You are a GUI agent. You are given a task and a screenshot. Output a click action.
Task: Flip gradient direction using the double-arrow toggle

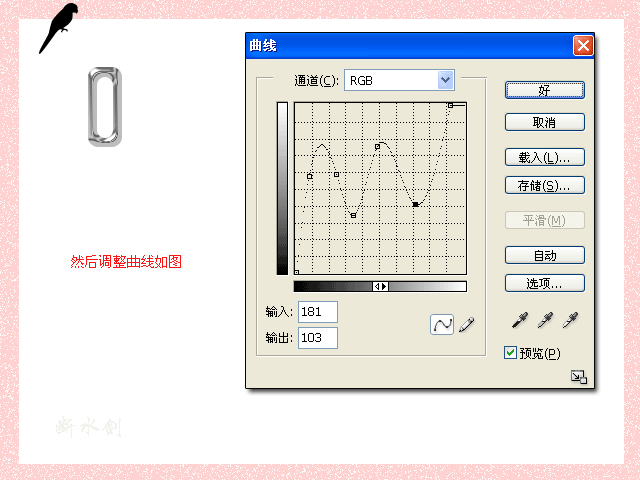(x=380, y=286)
